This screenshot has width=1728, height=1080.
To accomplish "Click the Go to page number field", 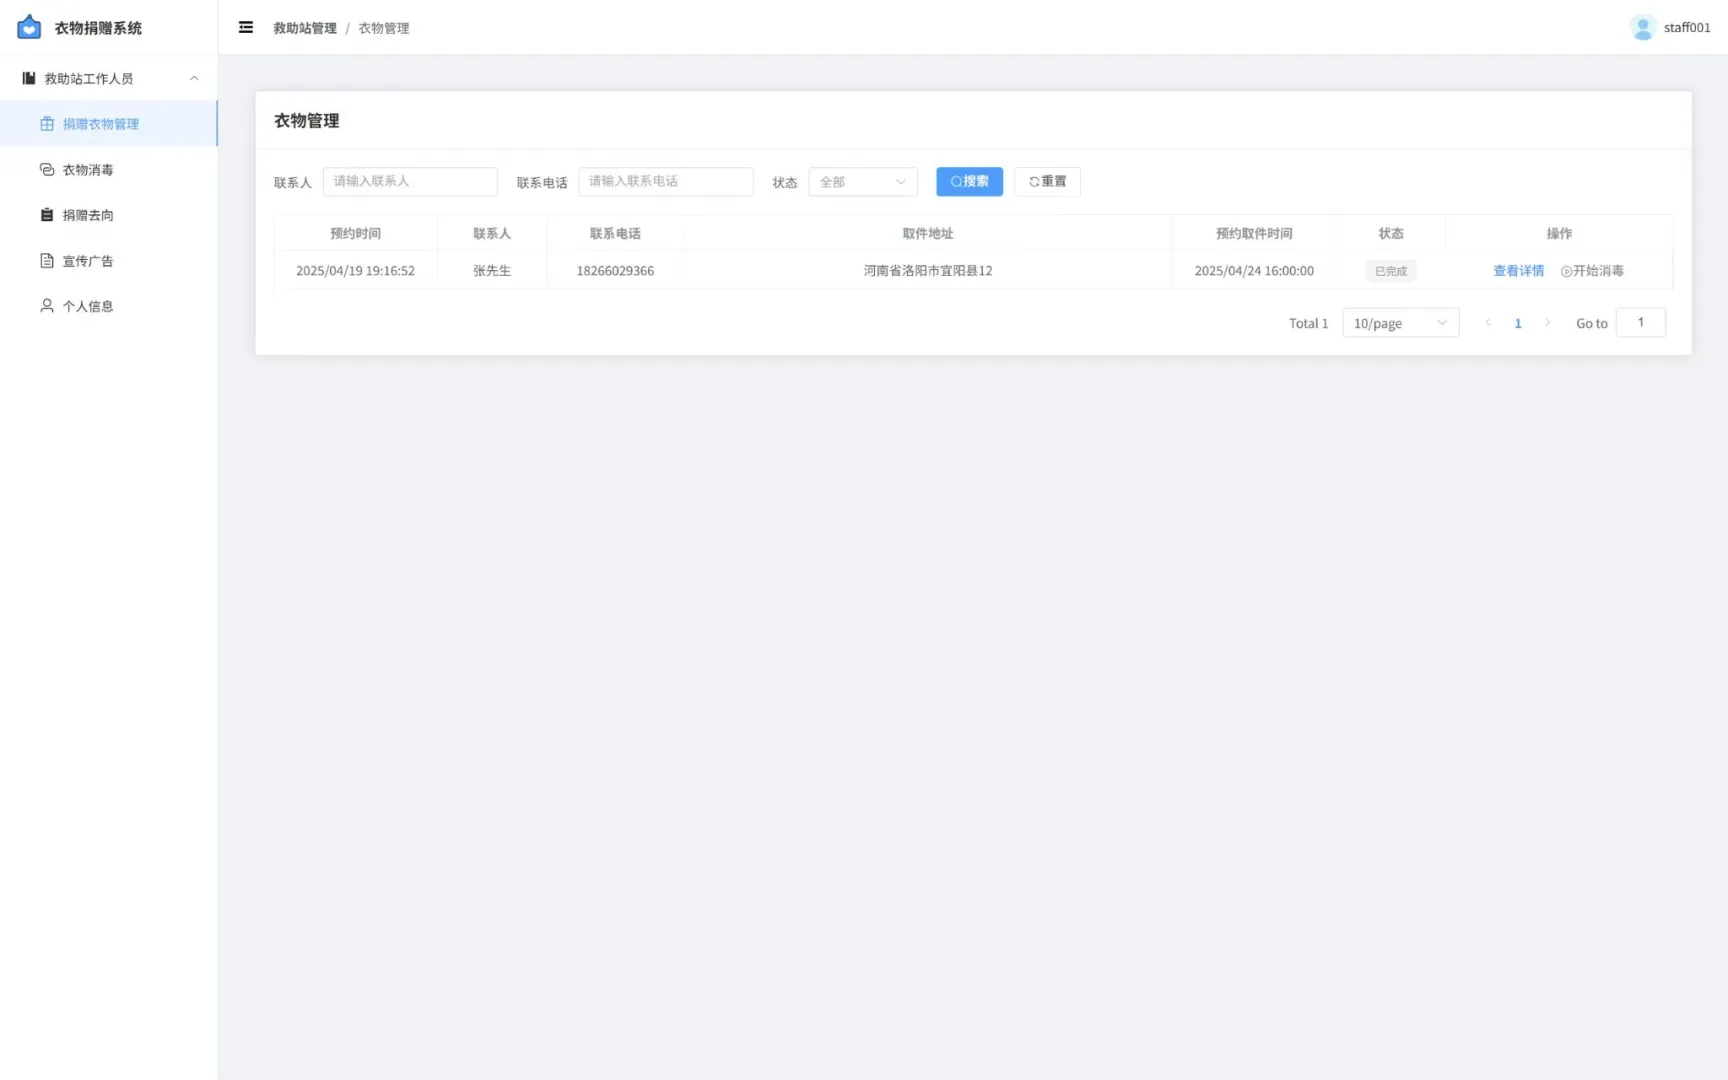I will [1640, 322].
